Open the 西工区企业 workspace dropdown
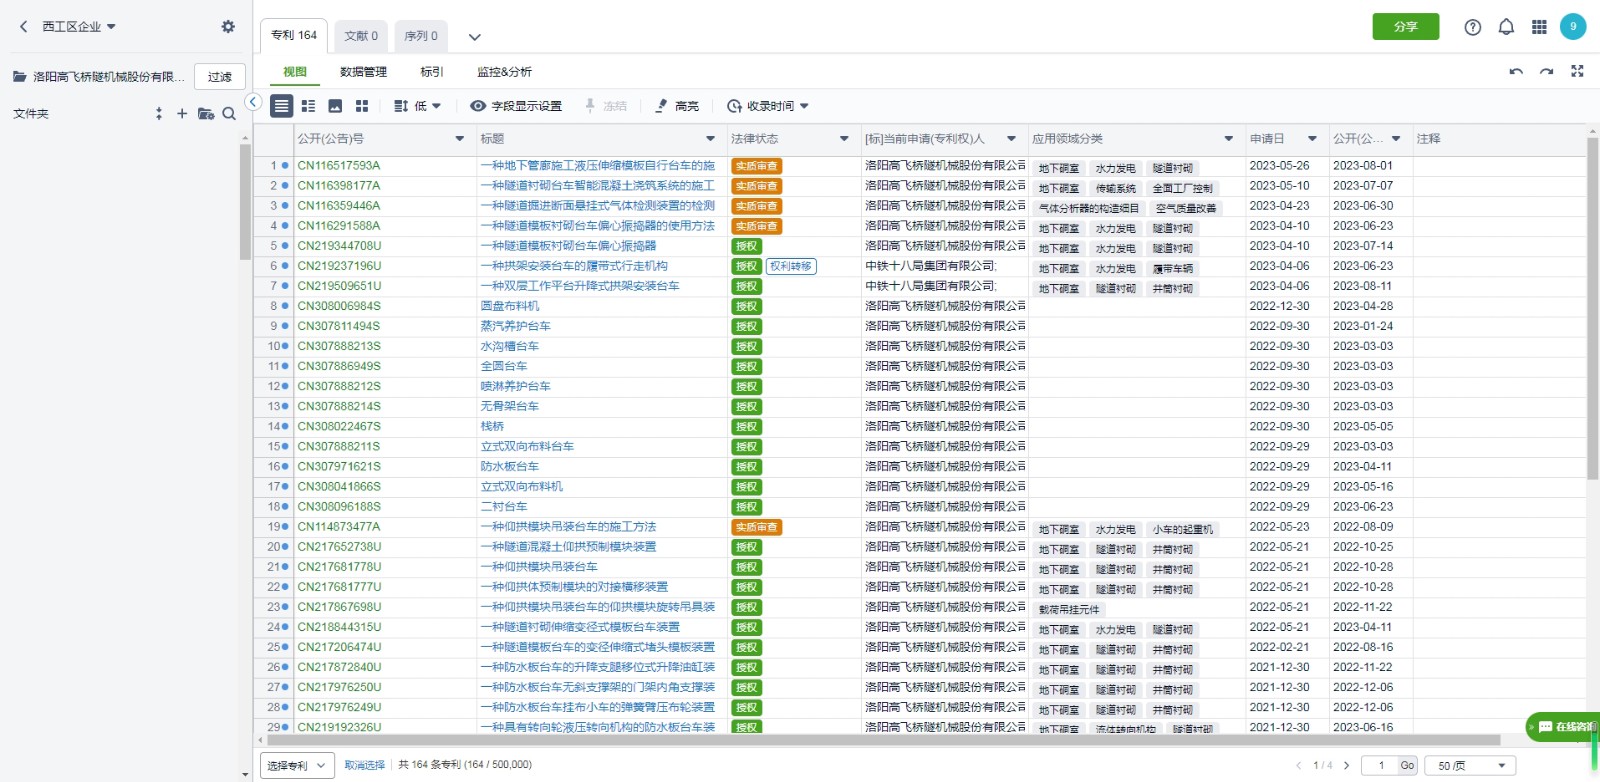The height and width of the screenshot is (782, 1600). pos(79,27)
